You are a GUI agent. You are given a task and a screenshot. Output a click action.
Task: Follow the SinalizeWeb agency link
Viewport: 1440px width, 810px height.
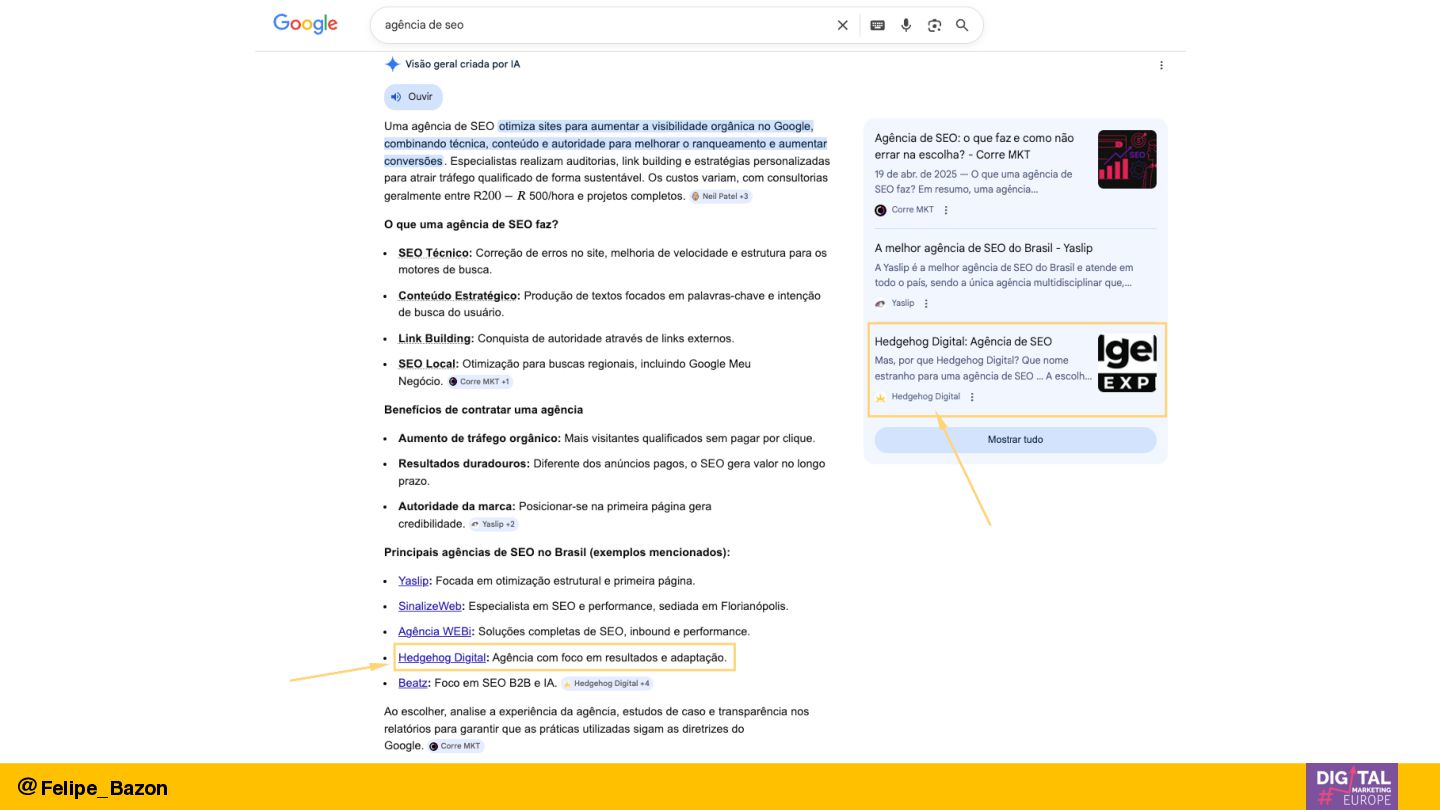pos(430,606)
